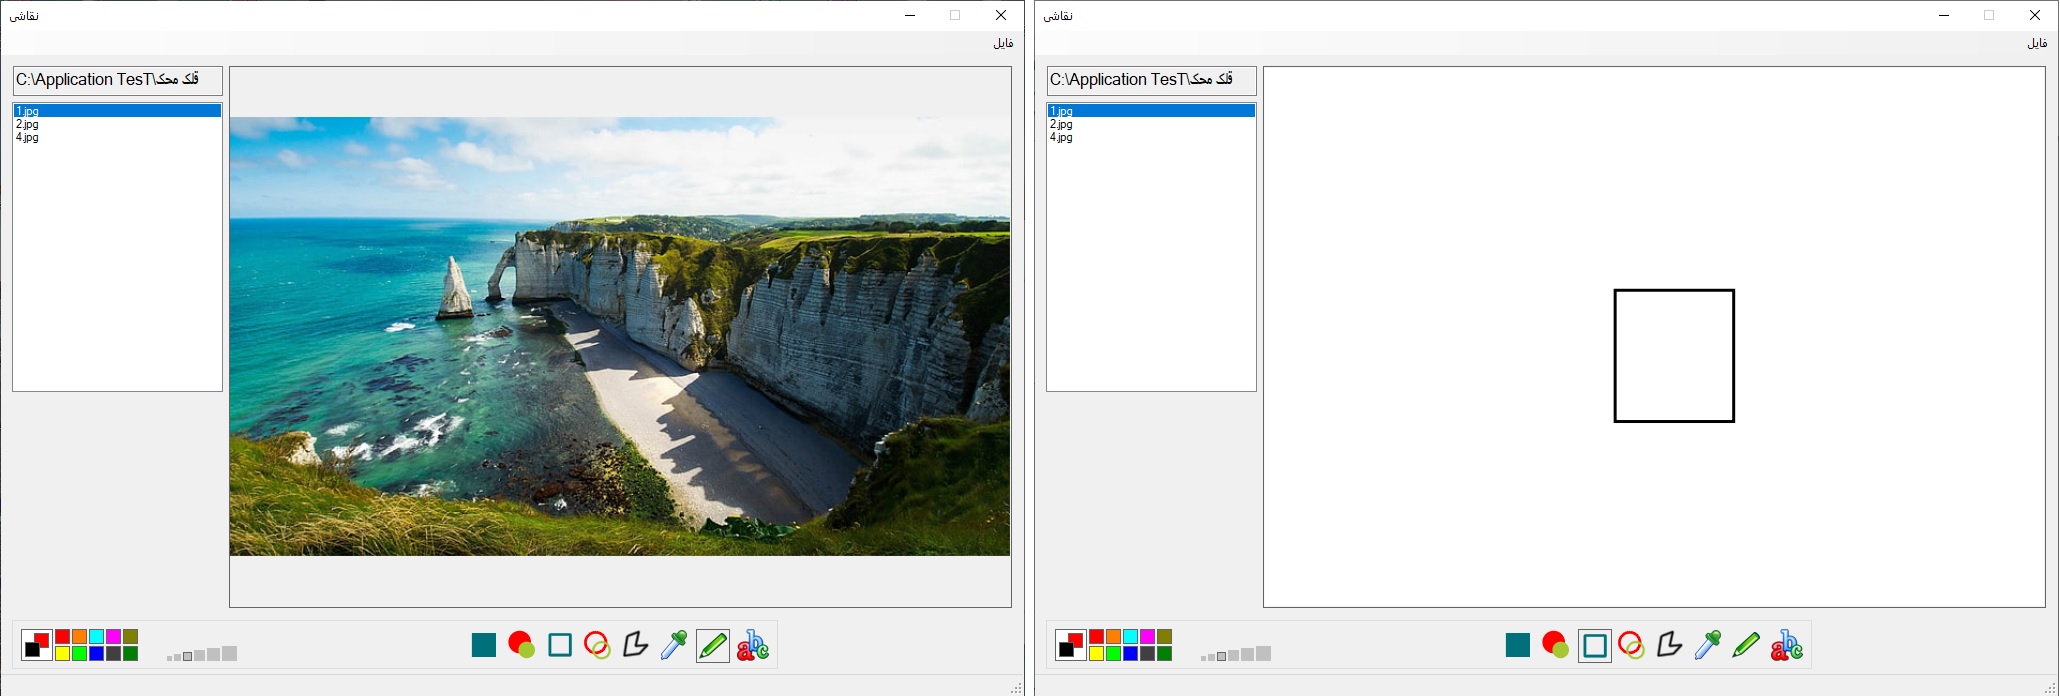Screen dimensions: 2060x696
Task: Select the green pencil tool in right window
Action: pyautogui.click(x=1746, y=645)
